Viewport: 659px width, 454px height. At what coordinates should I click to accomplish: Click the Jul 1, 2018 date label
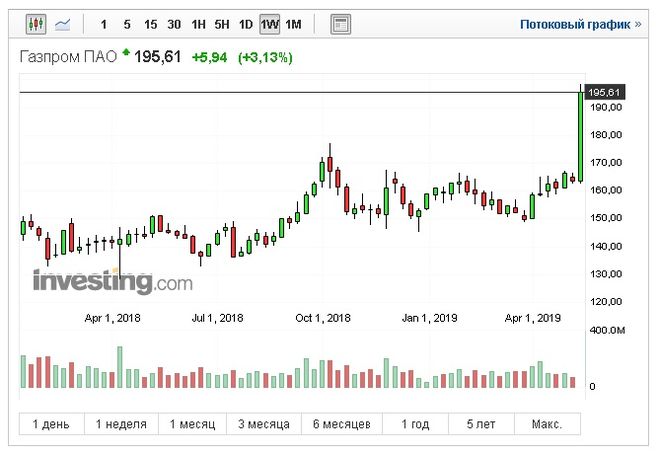217,318
